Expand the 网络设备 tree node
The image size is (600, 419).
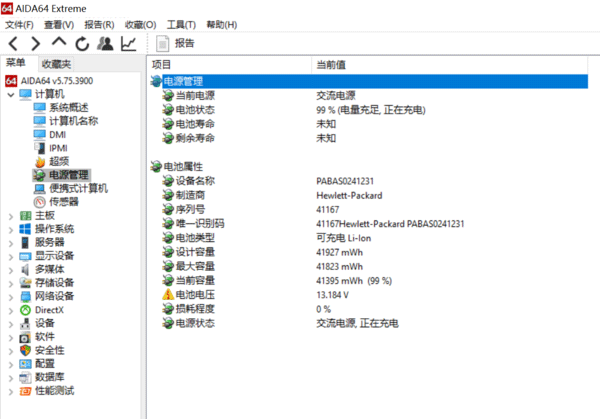pyautogui.click(x=11, y=297)
